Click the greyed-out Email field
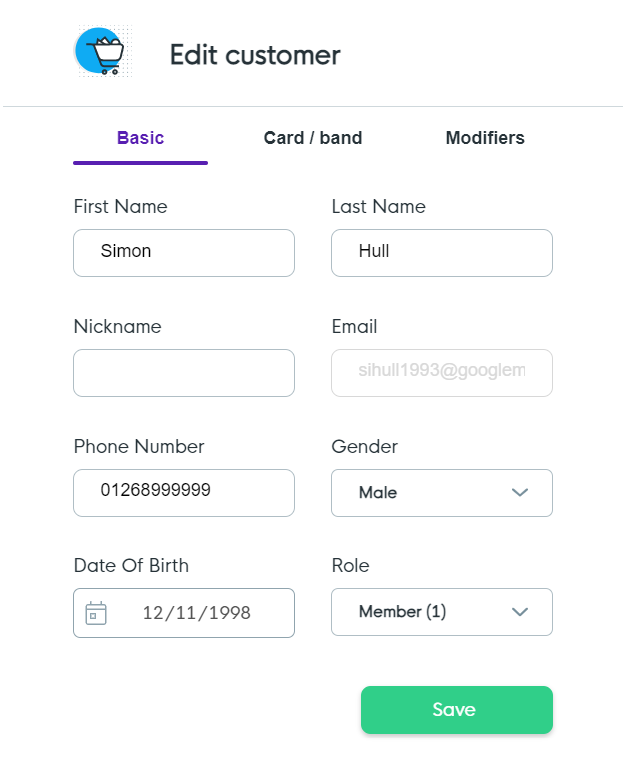Screen dimensions: 623x777 [442, 372]
